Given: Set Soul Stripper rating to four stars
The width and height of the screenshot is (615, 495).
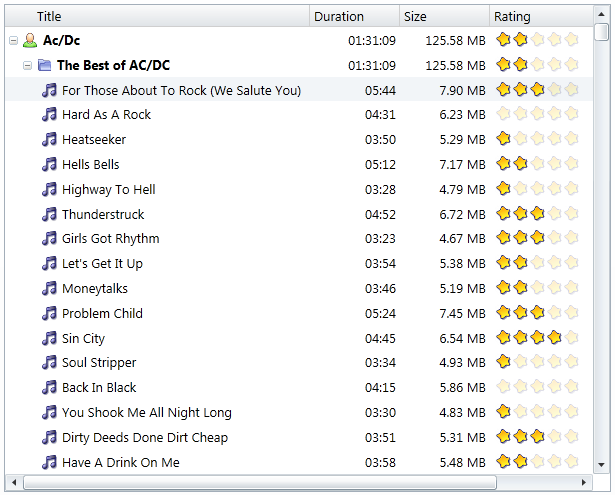Looking at the screenshot, I should (554, 362).
